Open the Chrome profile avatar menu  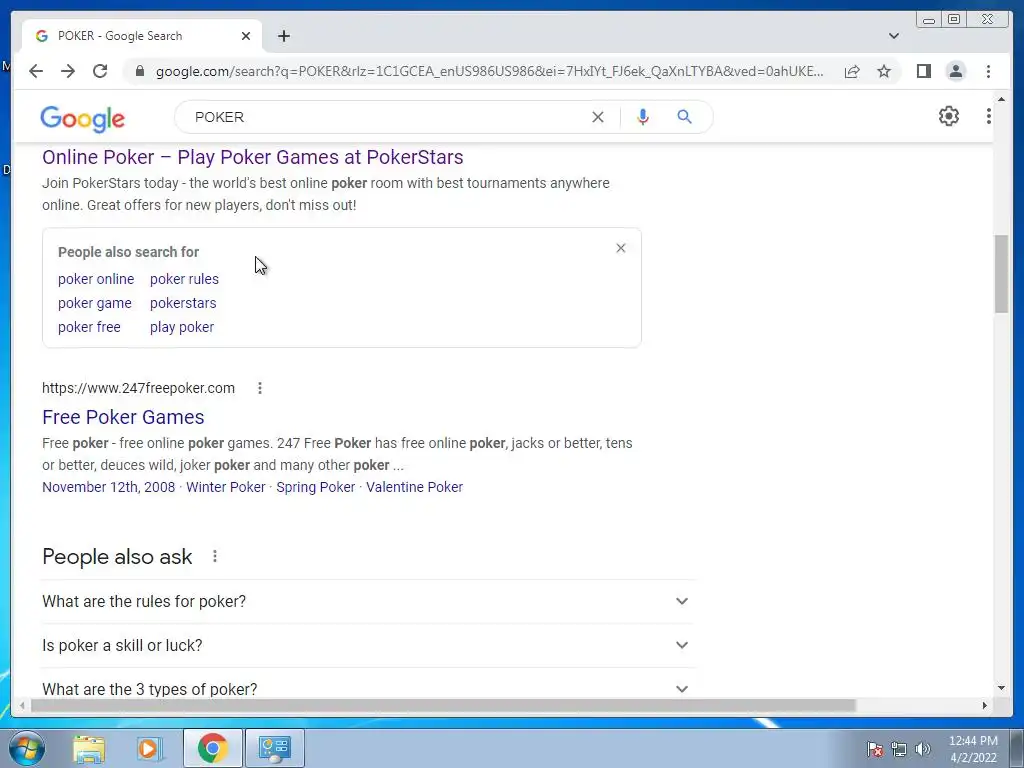(956, 71)
